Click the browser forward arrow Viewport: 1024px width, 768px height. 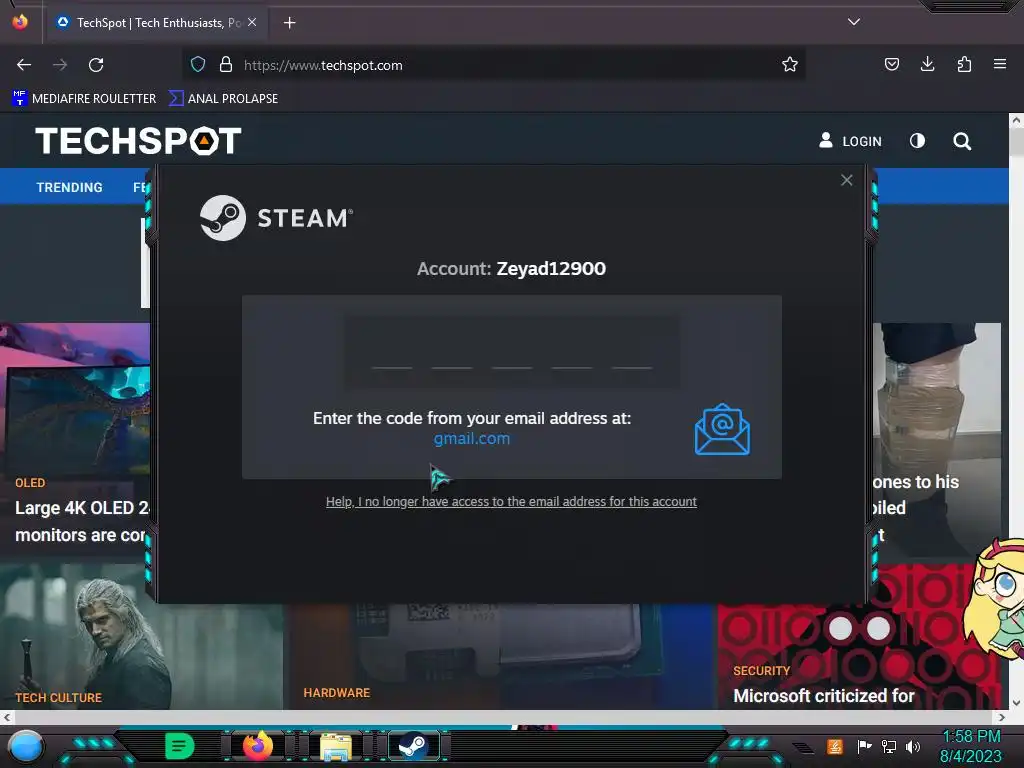[60, 65]
